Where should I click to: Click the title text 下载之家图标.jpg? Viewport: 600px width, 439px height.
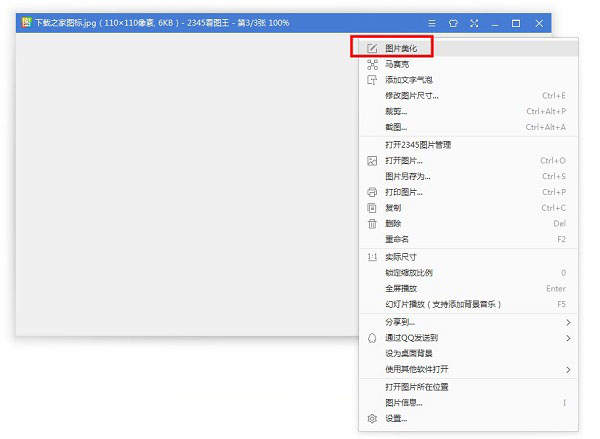[x=65, y=23]
